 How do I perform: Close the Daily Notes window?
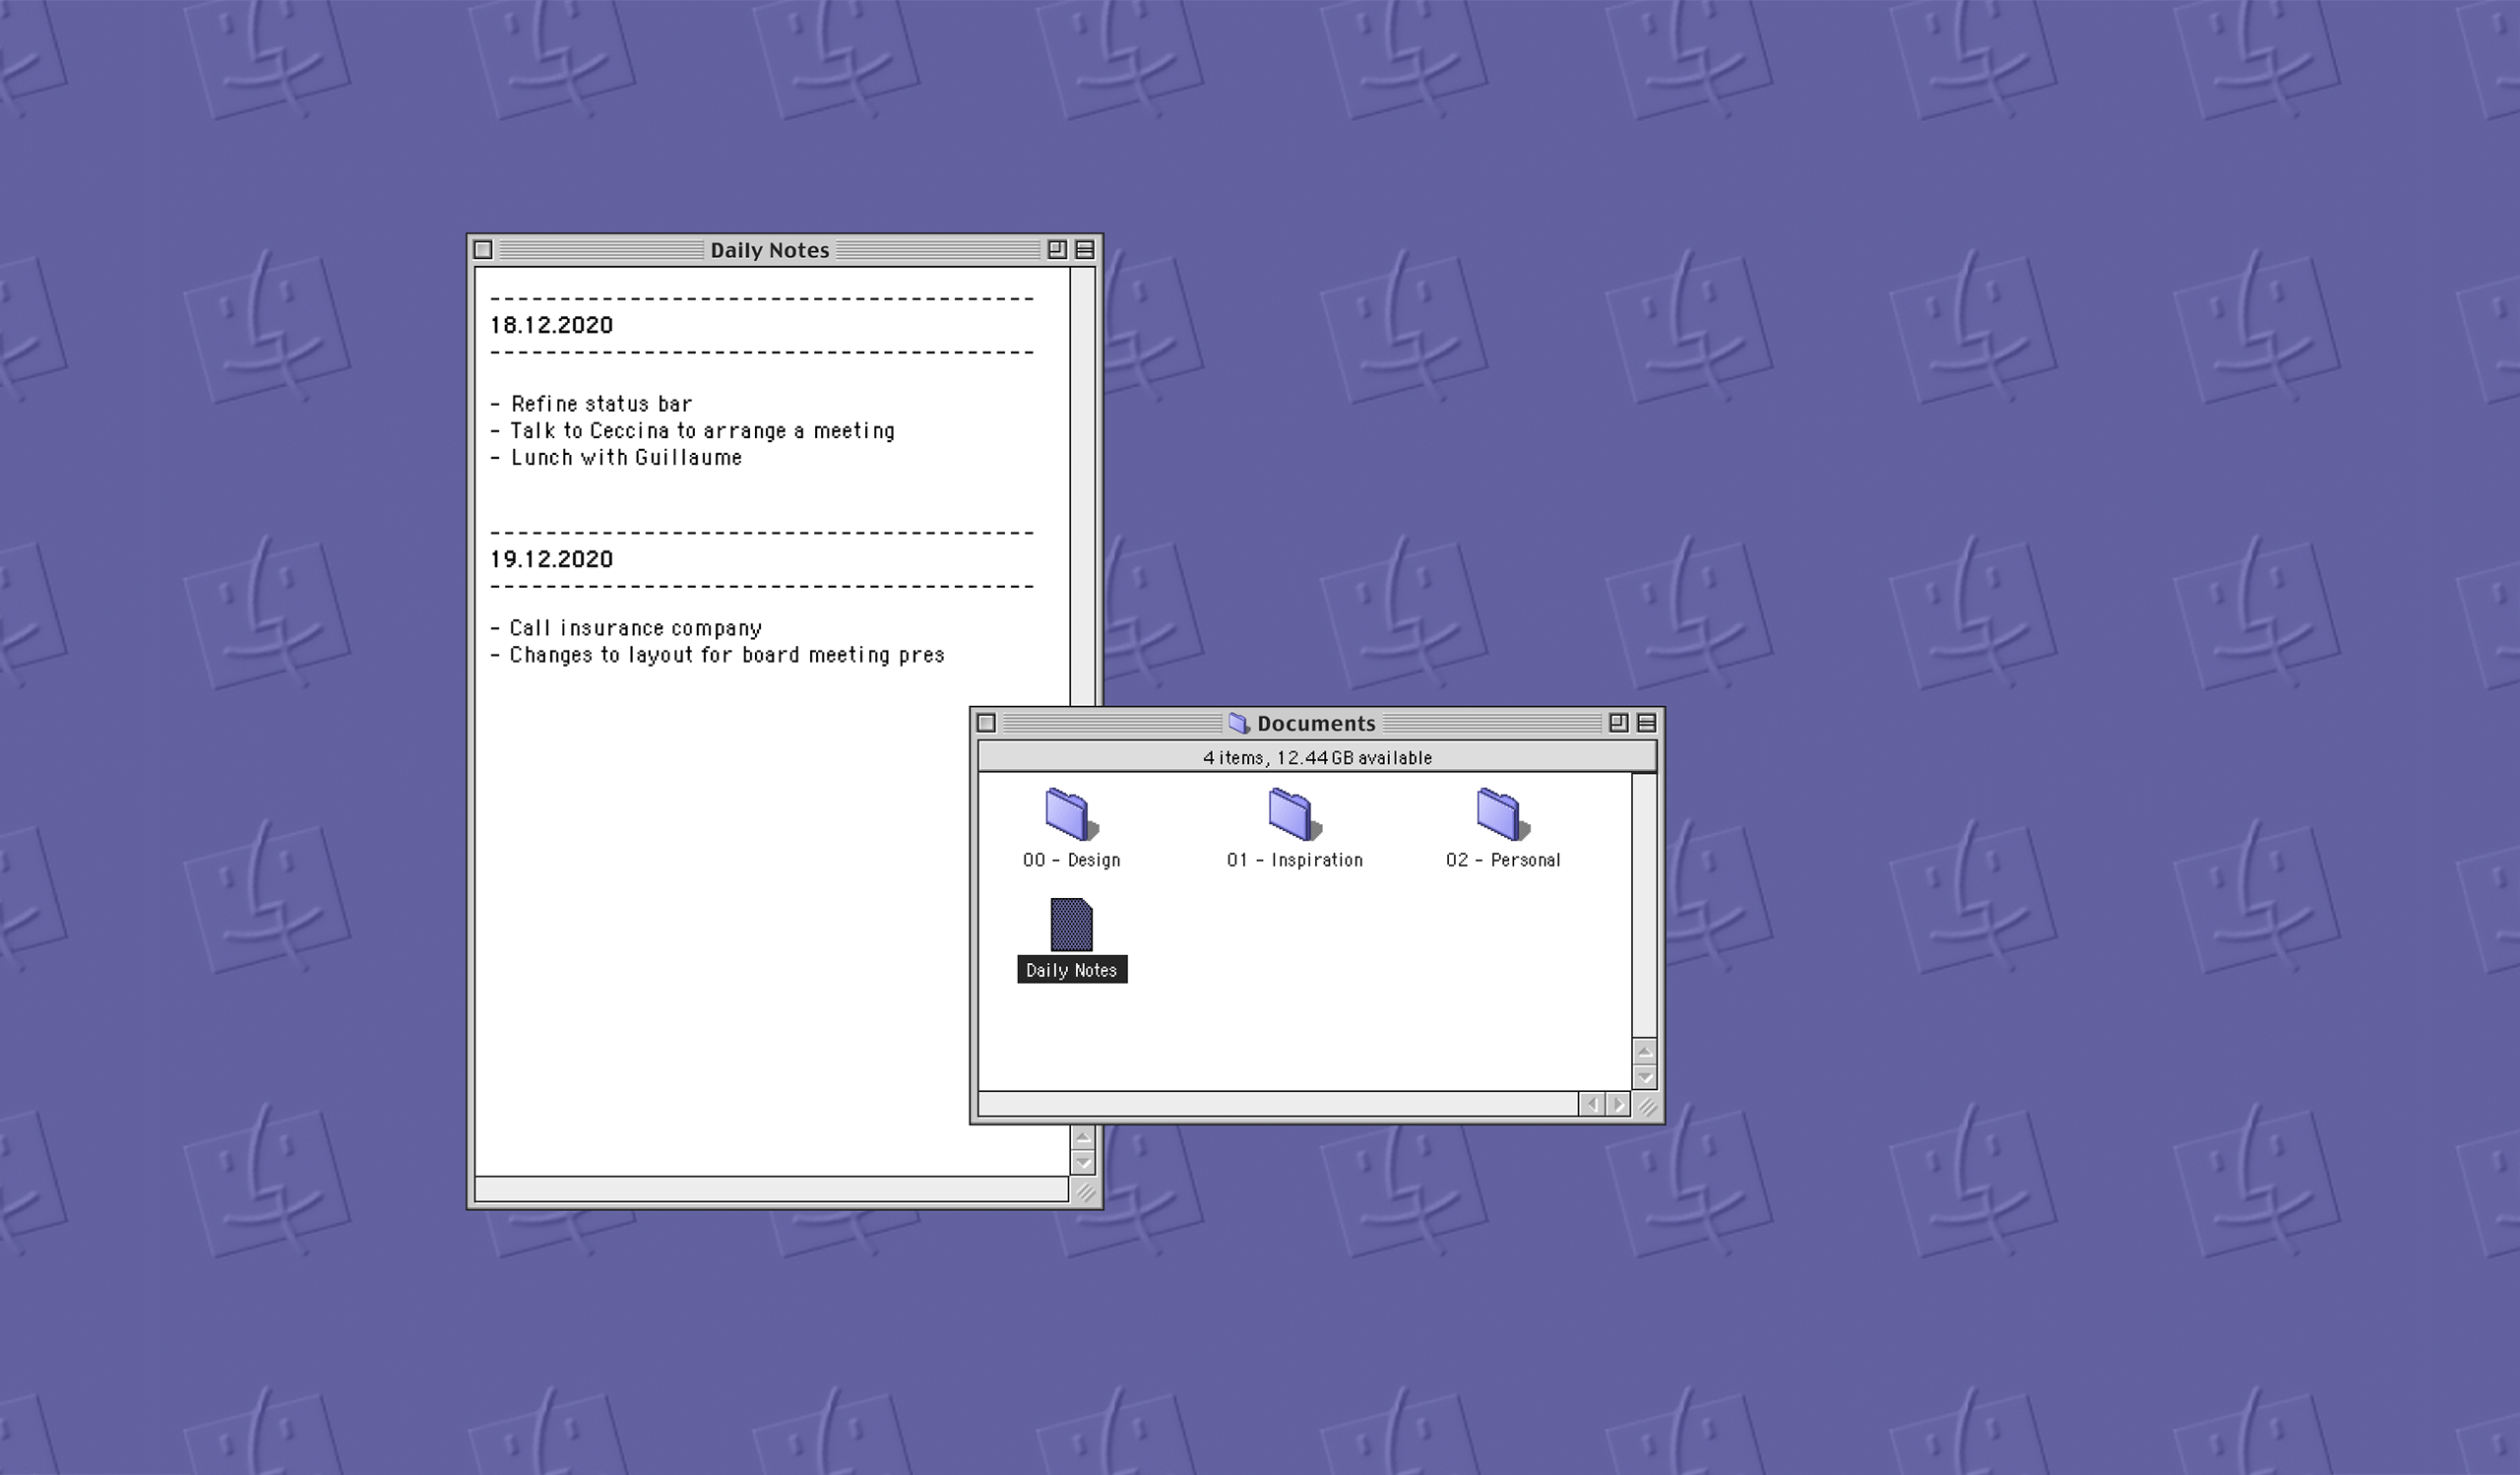483,250
